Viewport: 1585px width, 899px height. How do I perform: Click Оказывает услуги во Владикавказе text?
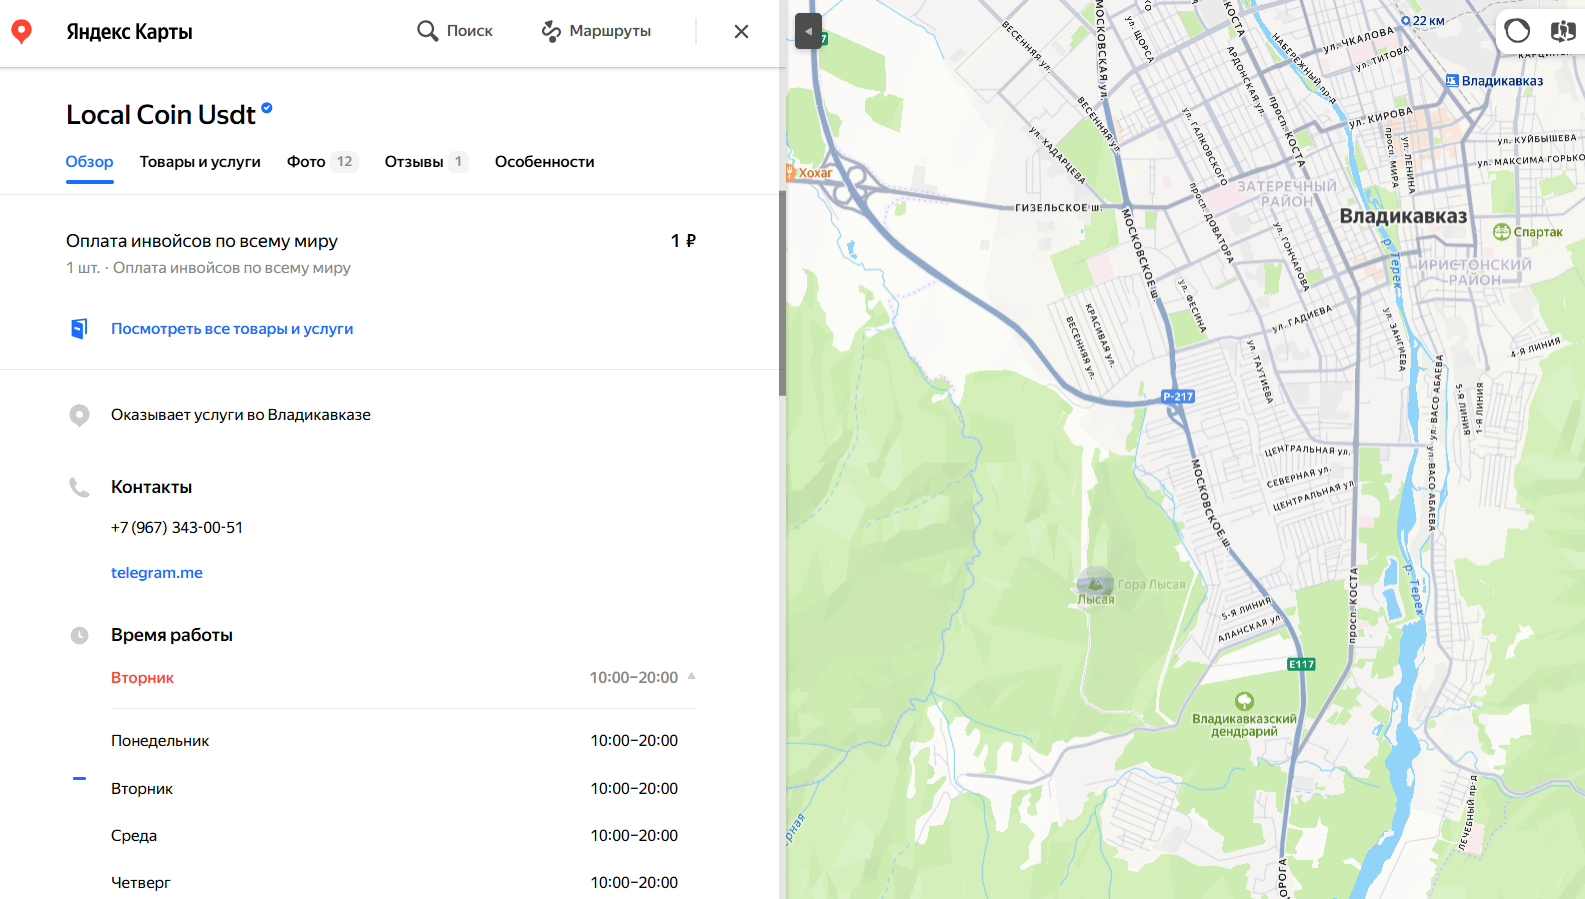click(x=241, y=415)
